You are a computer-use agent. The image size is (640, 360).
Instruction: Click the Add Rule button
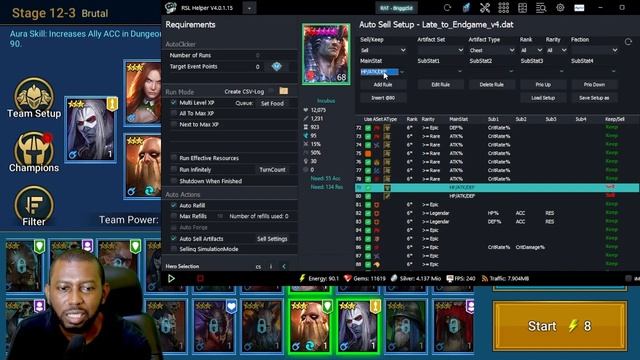pyautogui.click(x=383, y=84)
